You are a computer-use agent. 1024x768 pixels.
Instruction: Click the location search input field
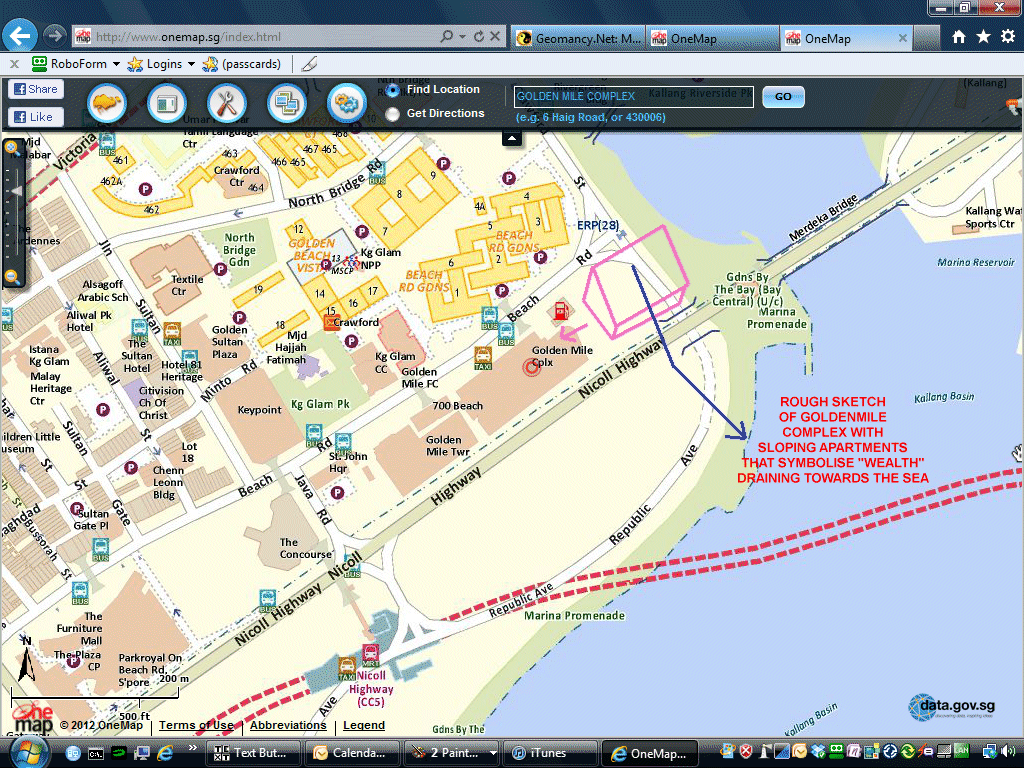[x=633, y=97]
